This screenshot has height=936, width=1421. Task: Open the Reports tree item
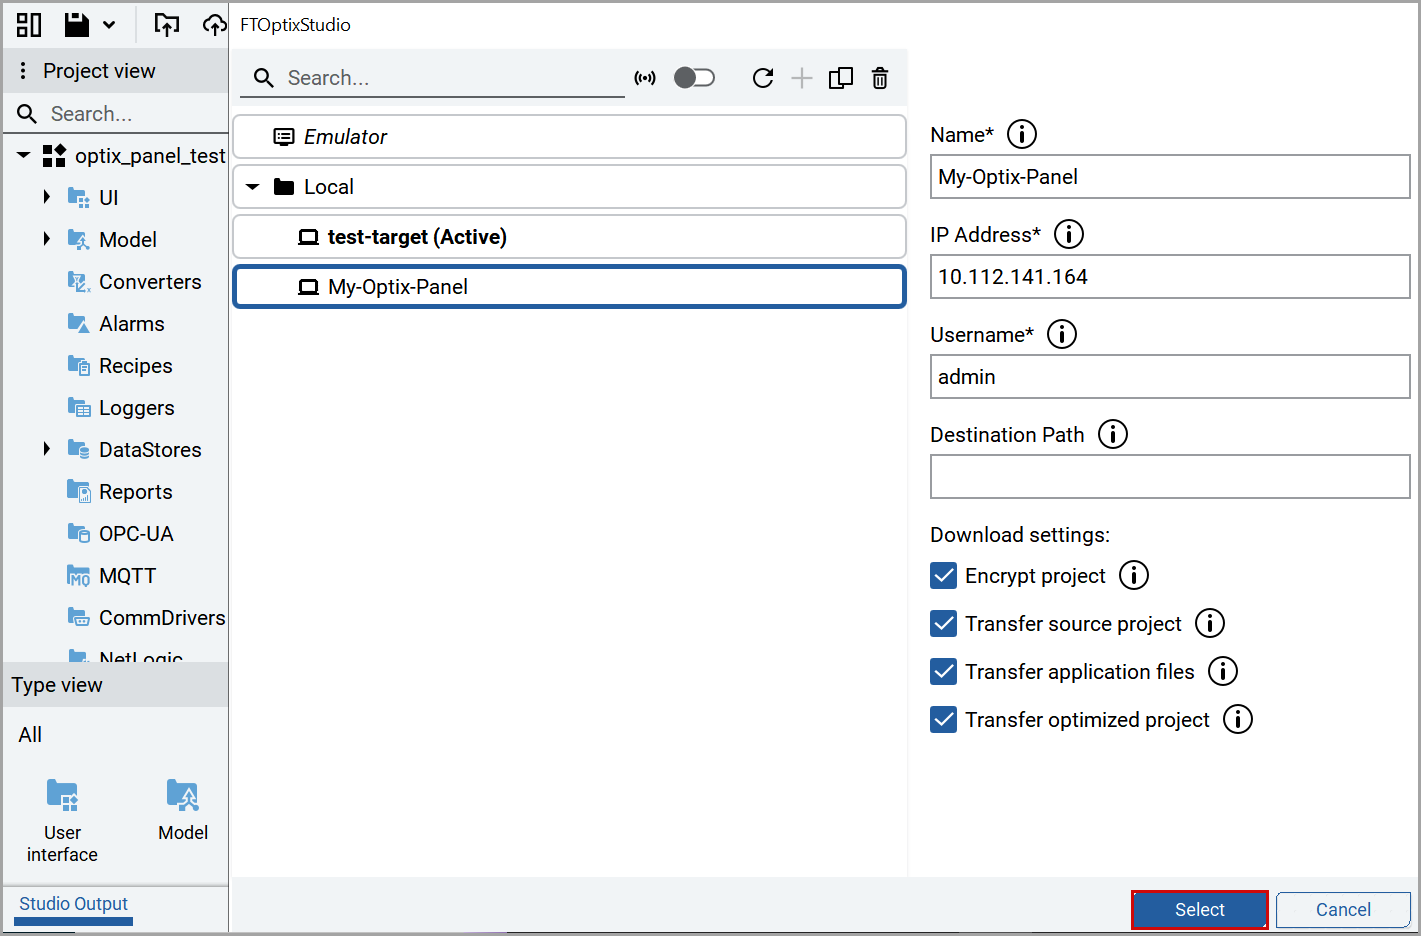click(136, 492)
